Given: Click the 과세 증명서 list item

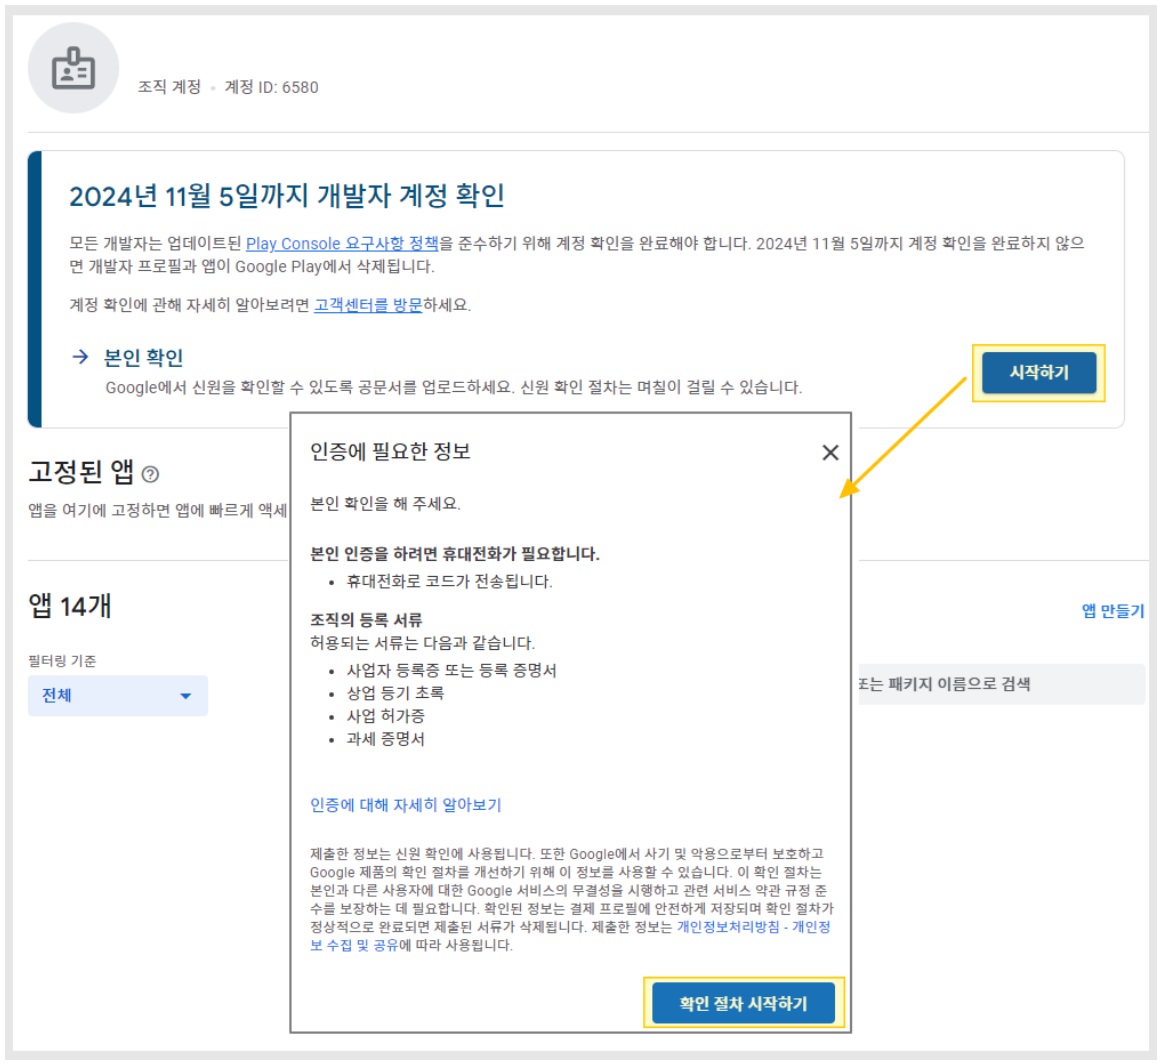Looking at the screenshot, I should point(386,738).
